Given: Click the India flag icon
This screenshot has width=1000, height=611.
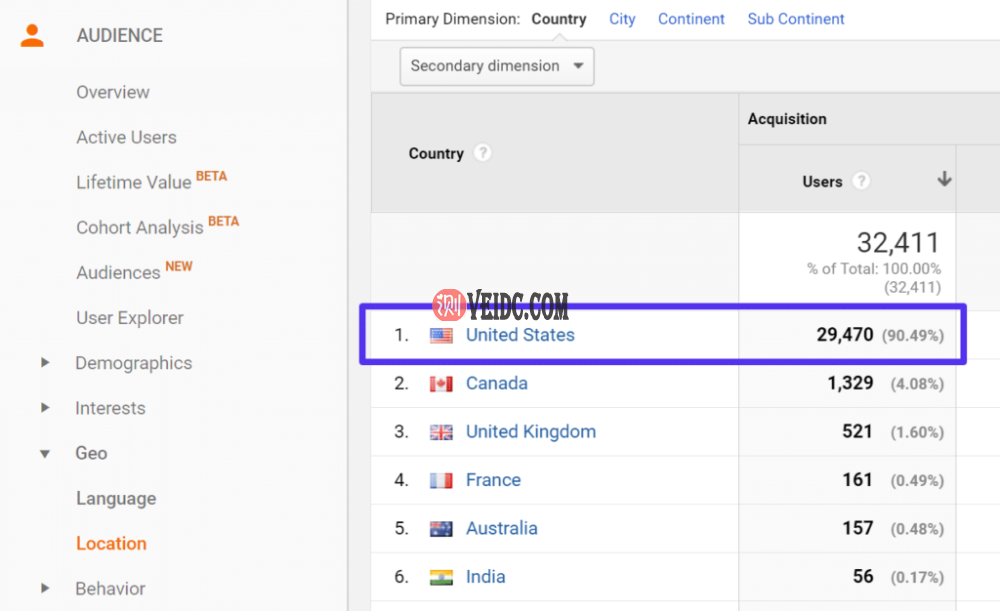Looking at the screenshot, I should 441,577.
